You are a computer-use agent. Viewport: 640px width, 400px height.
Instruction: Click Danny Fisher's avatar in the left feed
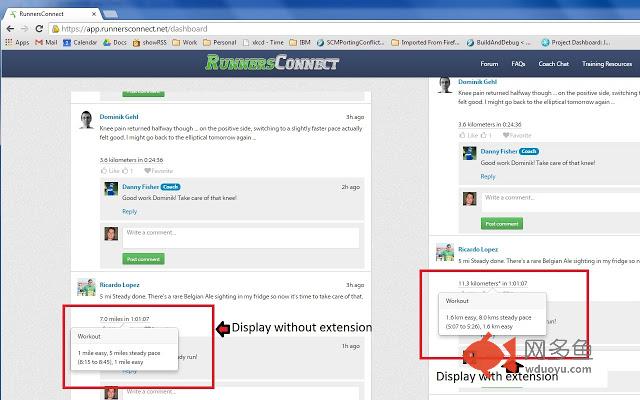pyautogui.click(x=111, y=189)
